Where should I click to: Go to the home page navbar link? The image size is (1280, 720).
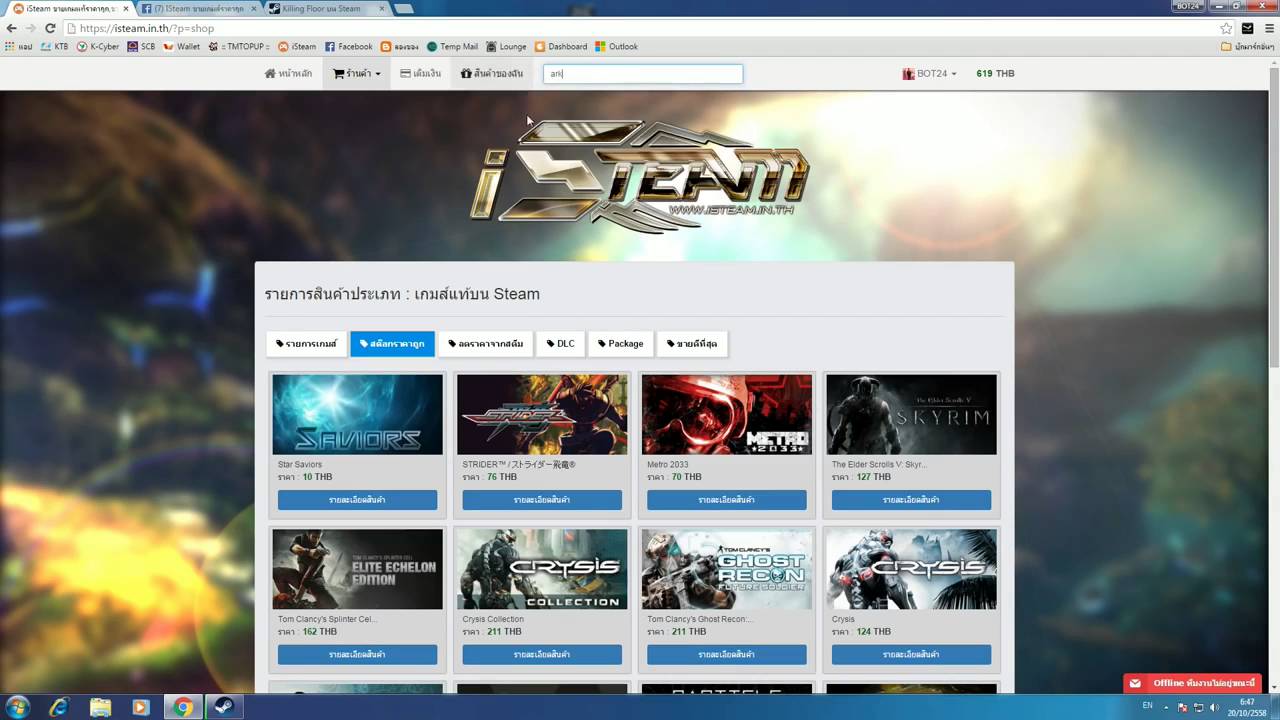pos(288,73)
